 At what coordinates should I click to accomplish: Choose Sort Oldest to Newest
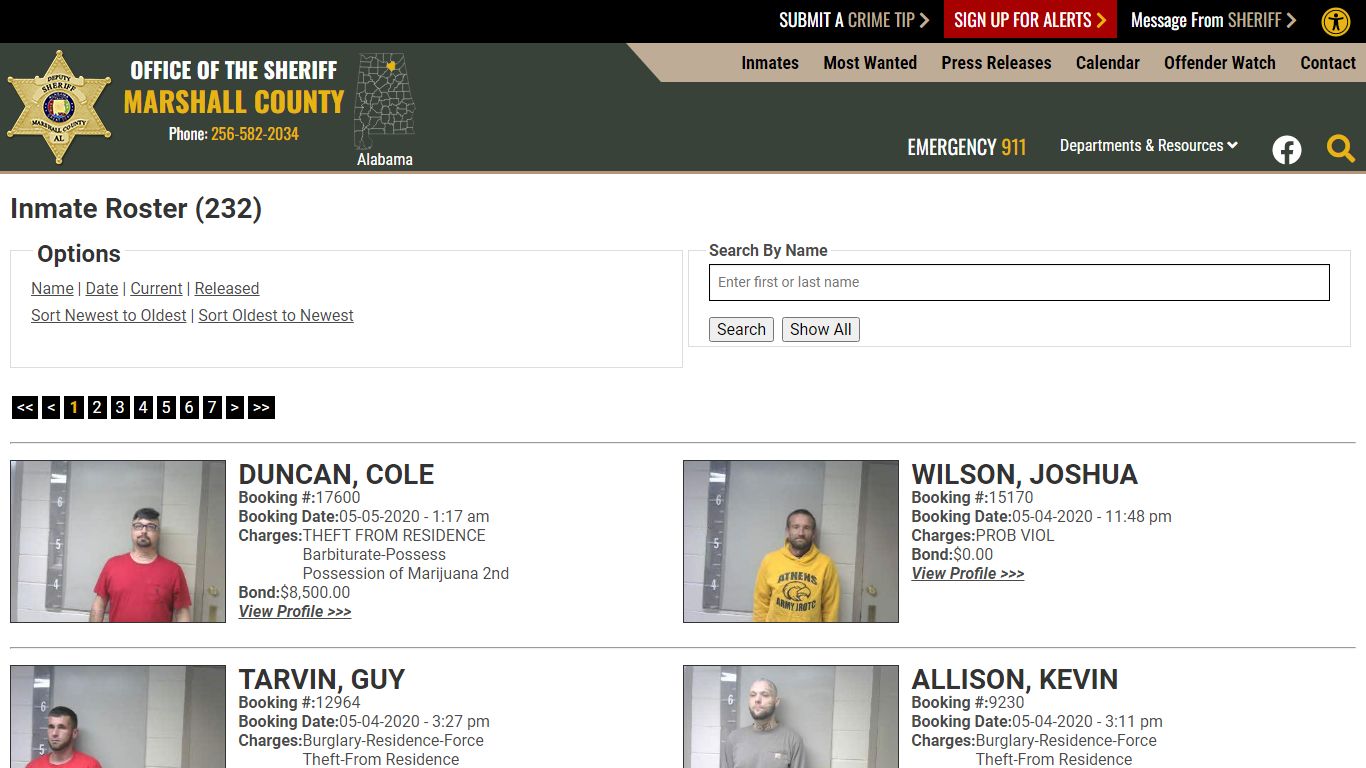coord(276,315)
